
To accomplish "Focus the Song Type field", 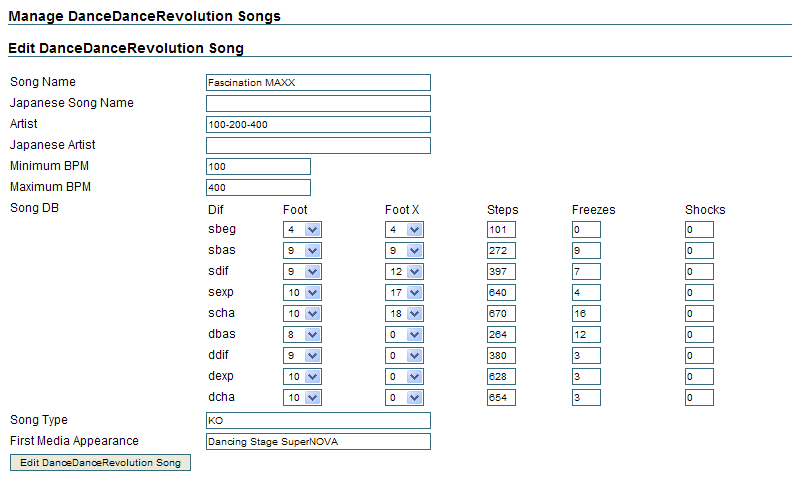I will click(318, 420).
